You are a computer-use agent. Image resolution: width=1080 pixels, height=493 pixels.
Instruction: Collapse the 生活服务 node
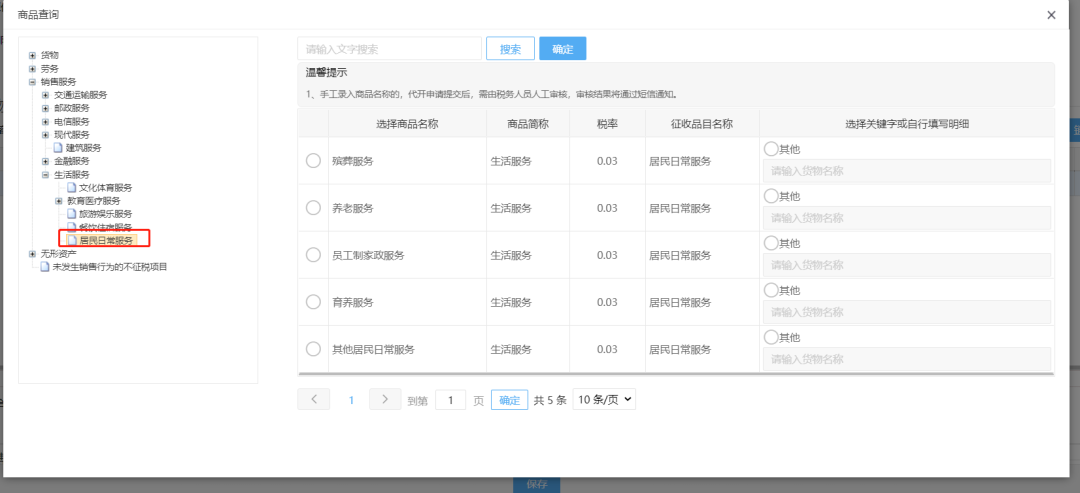click(x=45, y=175)
